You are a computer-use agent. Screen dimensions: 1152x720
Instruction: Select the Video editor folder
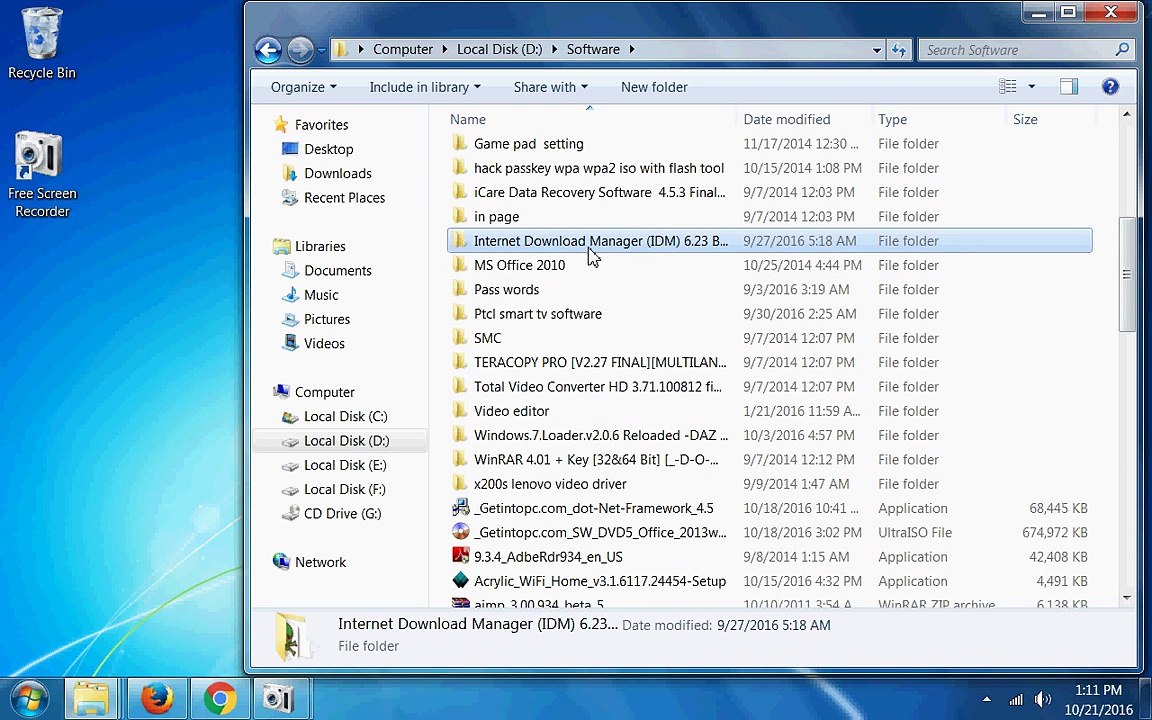(x=511, y=411)
